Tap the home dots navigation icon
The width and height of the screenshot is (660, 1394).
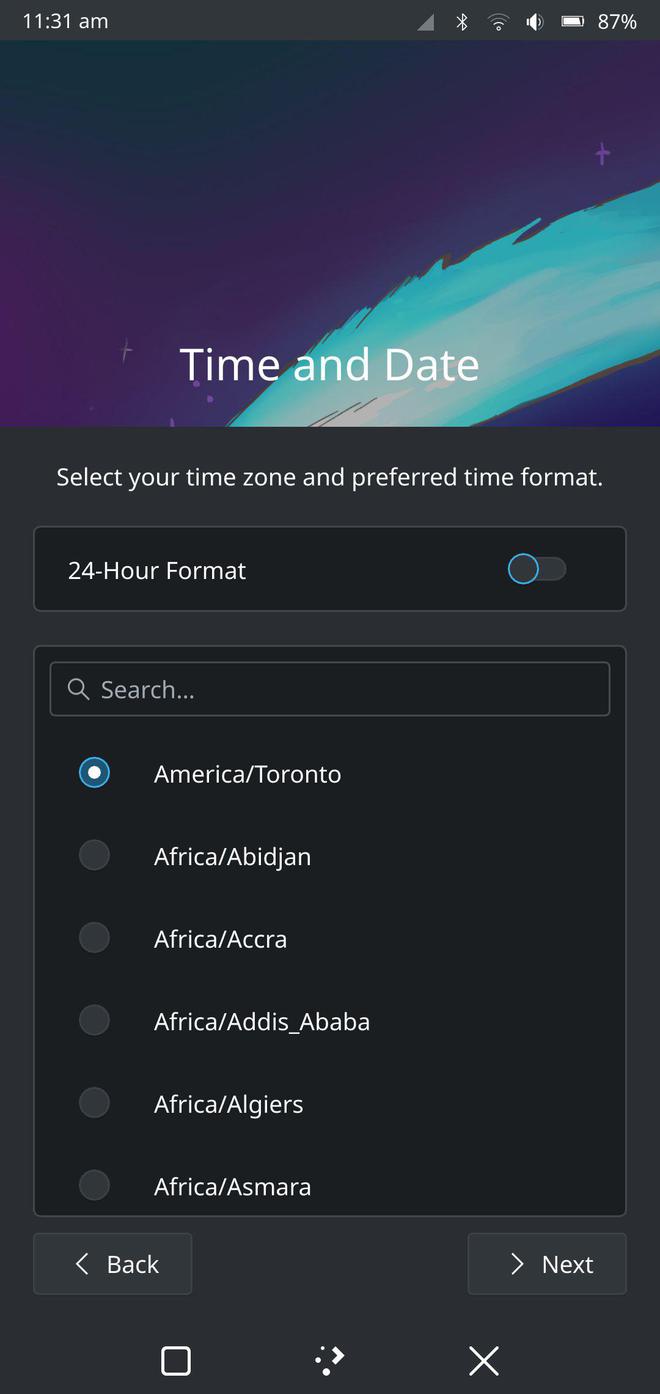pyautogui.click(x=329, y=1359)
